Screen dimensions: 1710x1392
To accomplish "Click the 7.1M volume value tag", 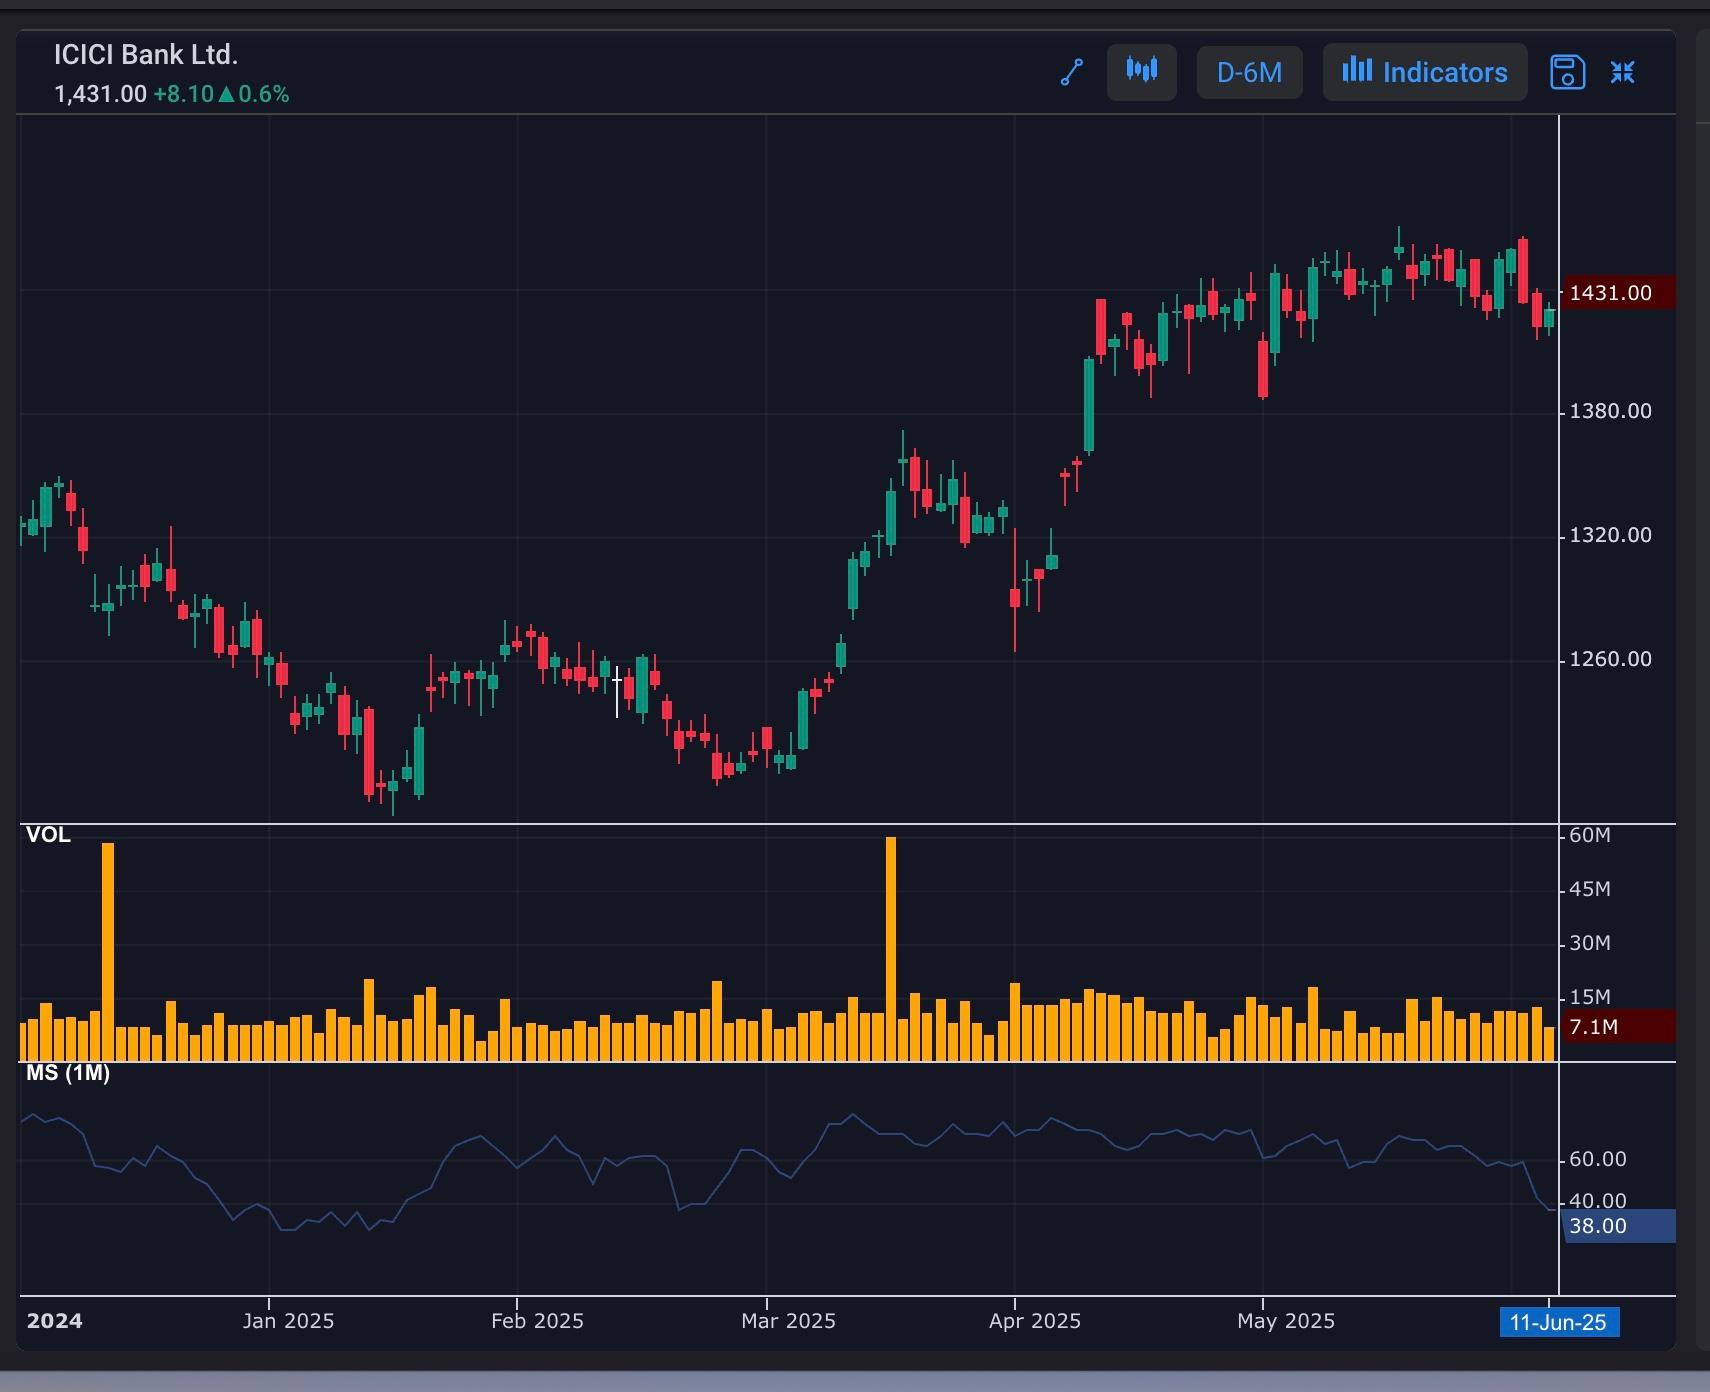I will pyautogui.click(x=1617, y=1027).
